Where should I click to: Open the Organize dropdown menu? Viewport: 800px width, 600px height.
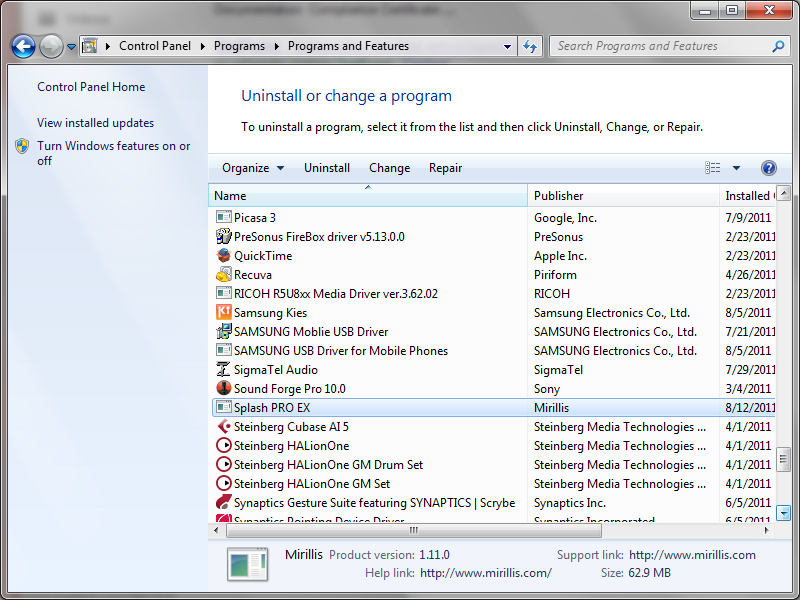[253, 168]
